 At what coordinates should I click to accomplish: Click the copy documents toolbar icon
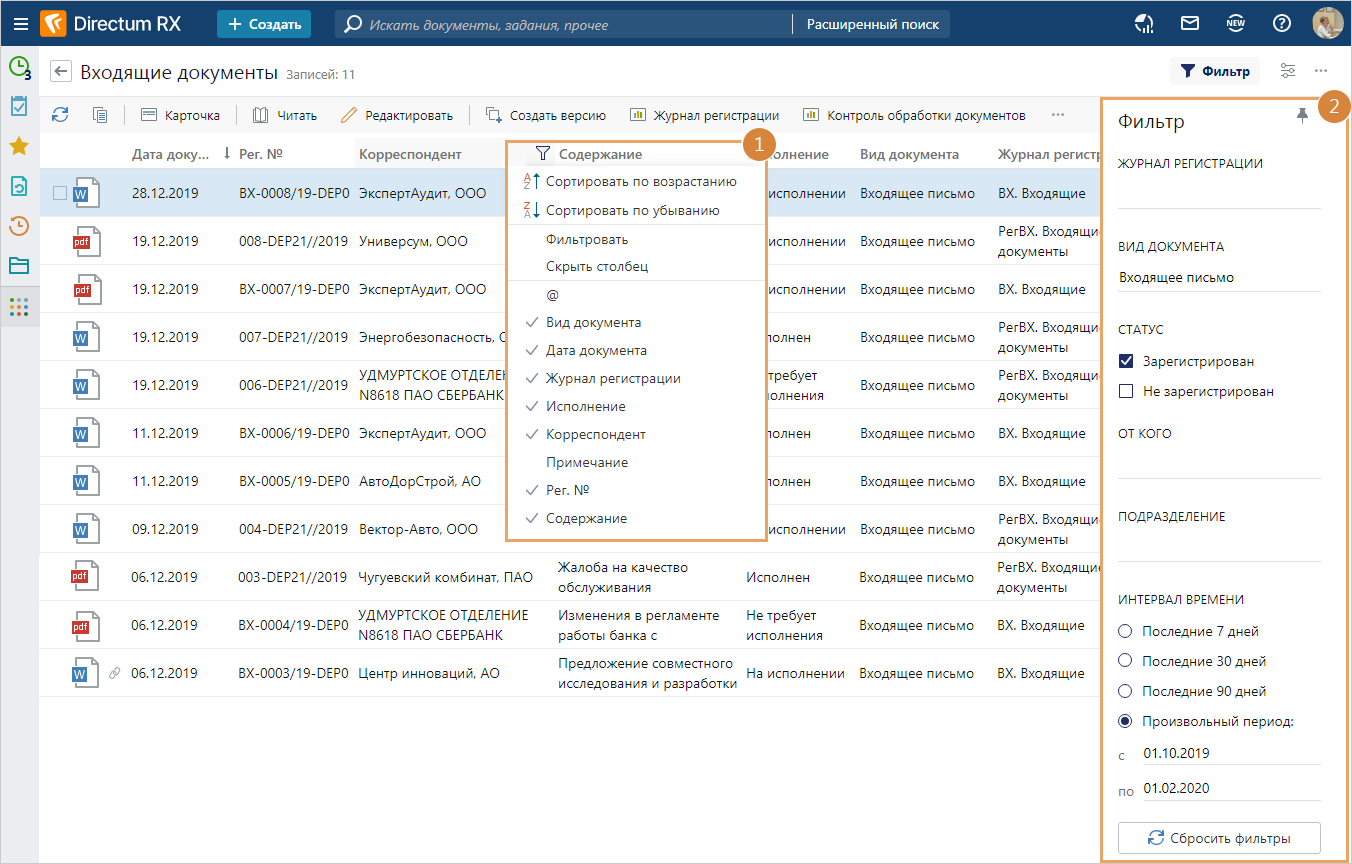coord(100,115)
